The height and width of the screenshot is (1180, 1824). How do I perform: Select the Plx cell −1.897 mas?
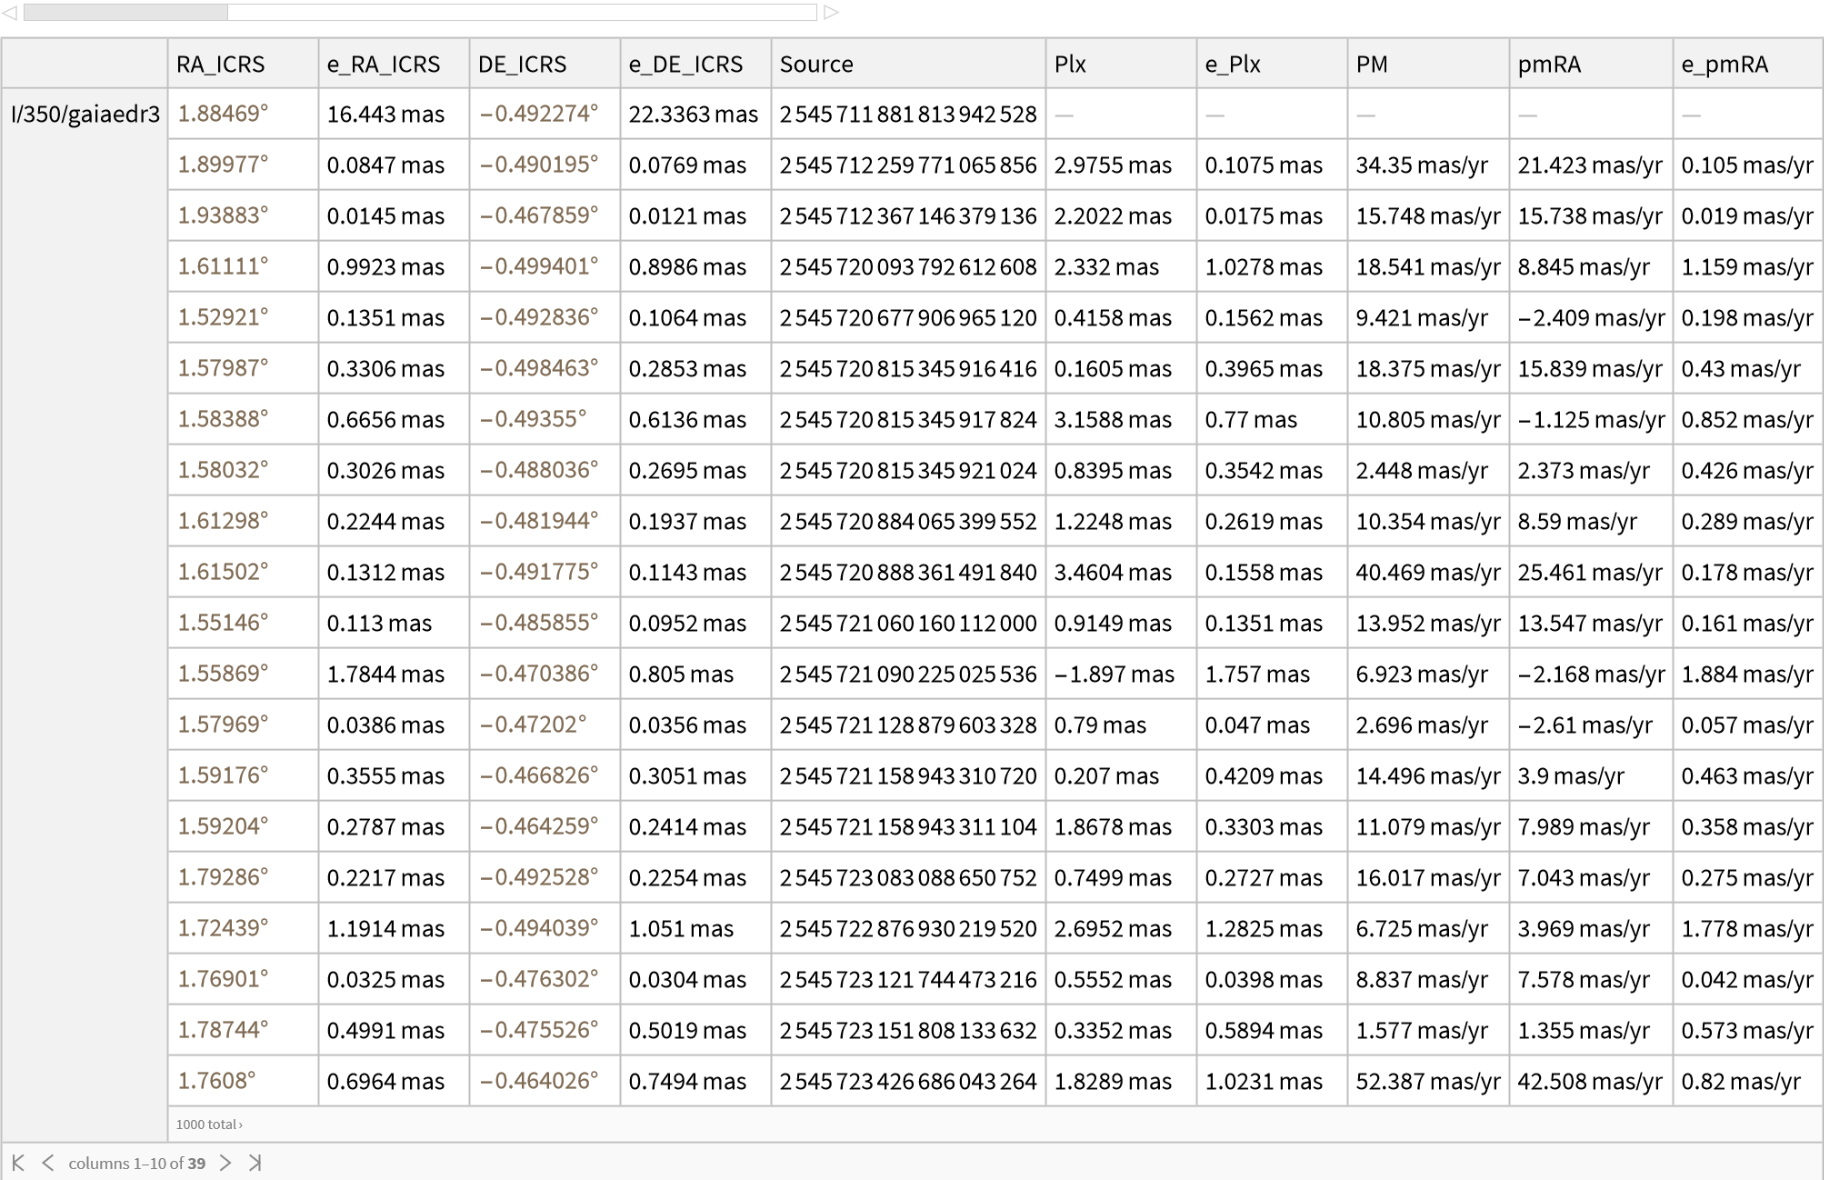pos(1114,674)
